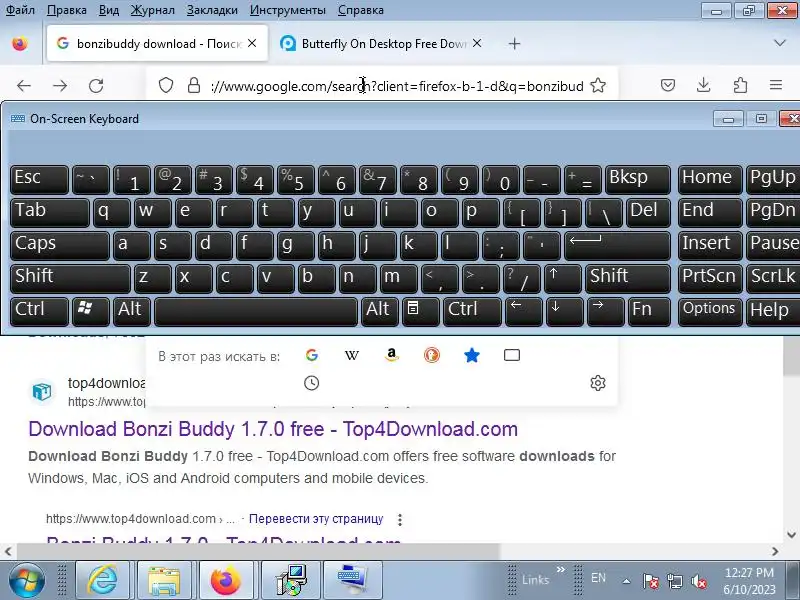Toggle the left Shift key on keyboard

[70, 279]
